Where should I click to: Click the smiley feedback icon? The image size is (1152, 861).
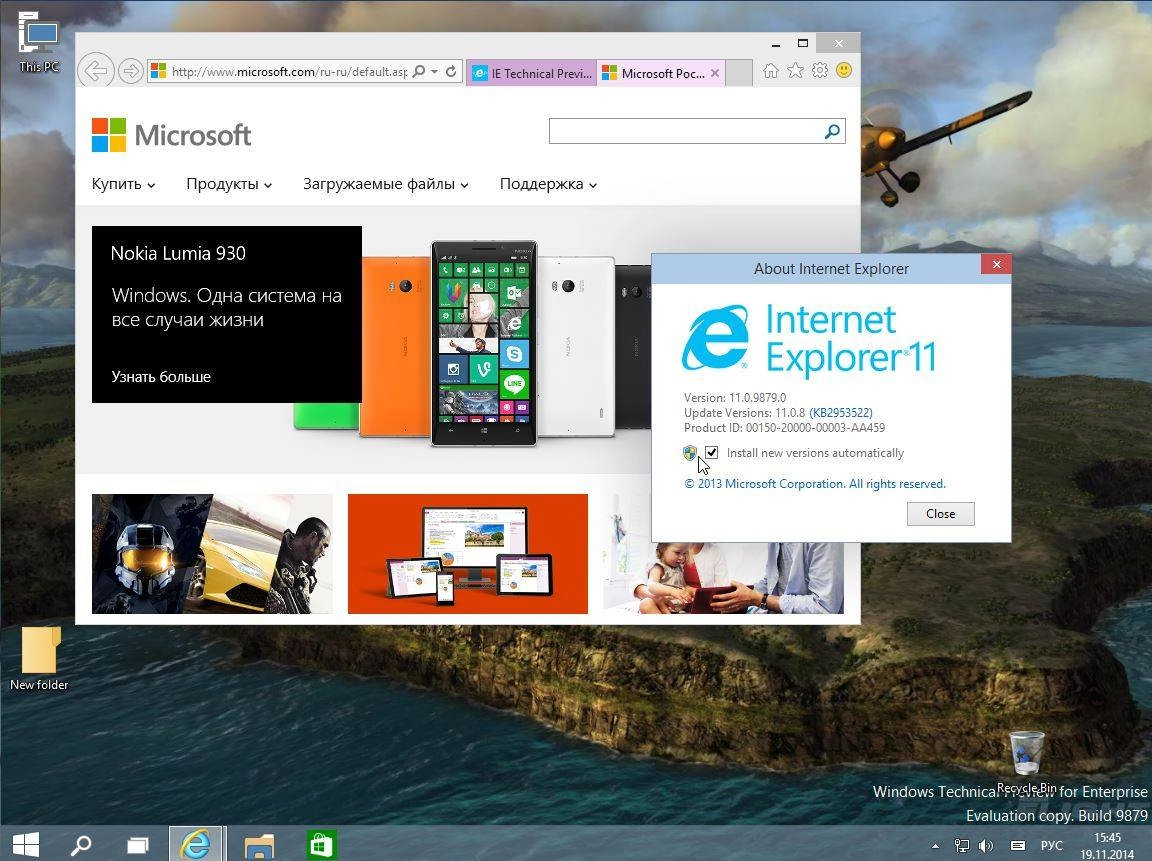844,71
